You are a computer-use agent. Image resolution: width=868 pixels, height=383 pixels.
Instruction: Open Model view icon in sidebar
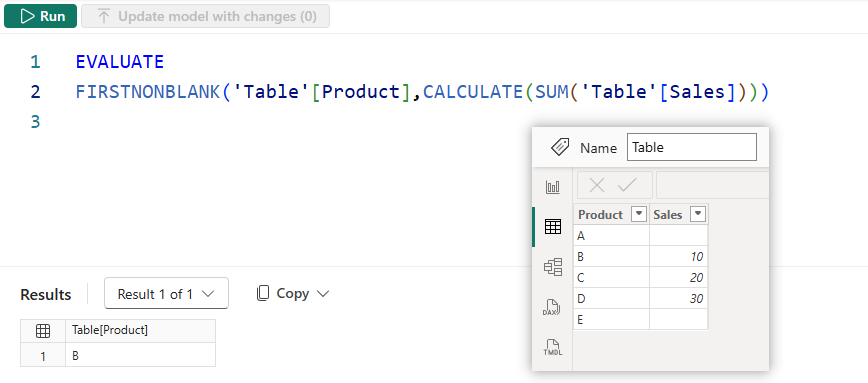click(552, 267)
